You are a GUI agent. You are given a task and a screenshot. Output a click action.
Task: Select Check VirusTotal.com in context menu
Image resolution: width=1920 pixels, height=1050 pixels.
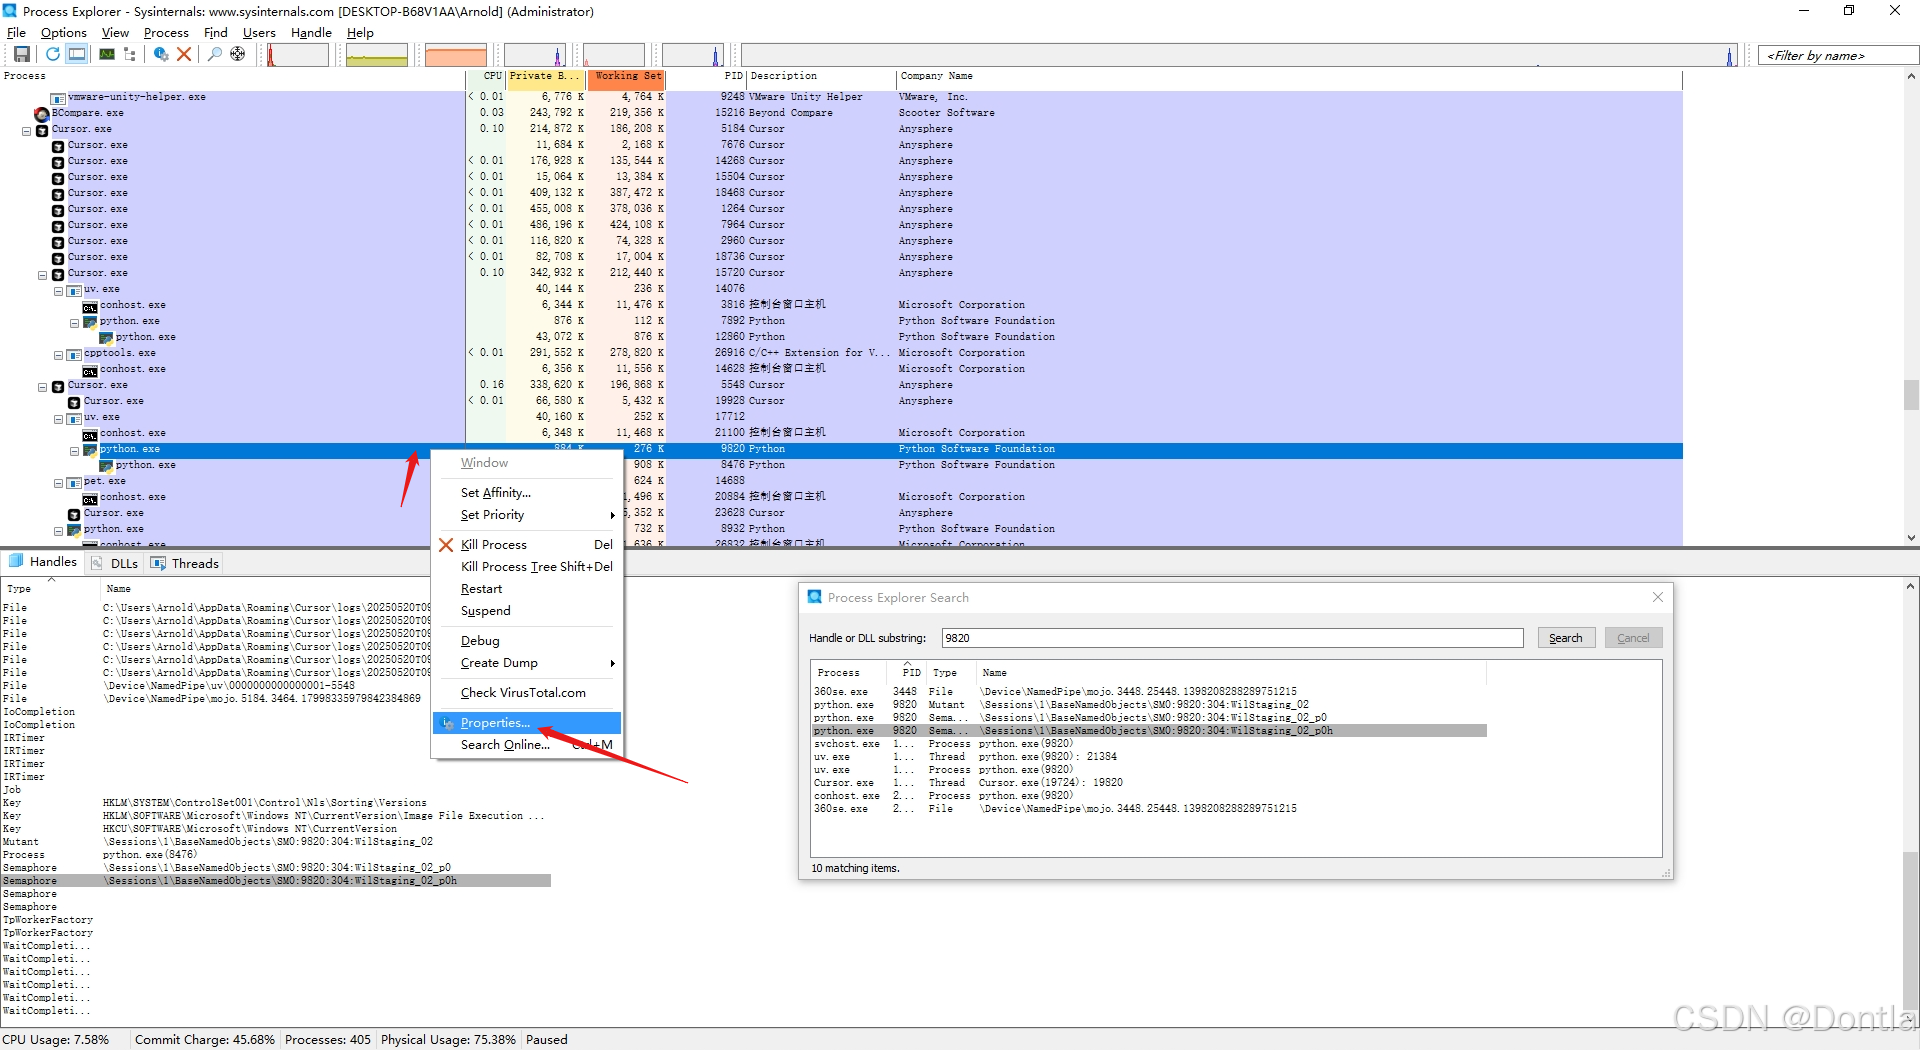[527, 693]
